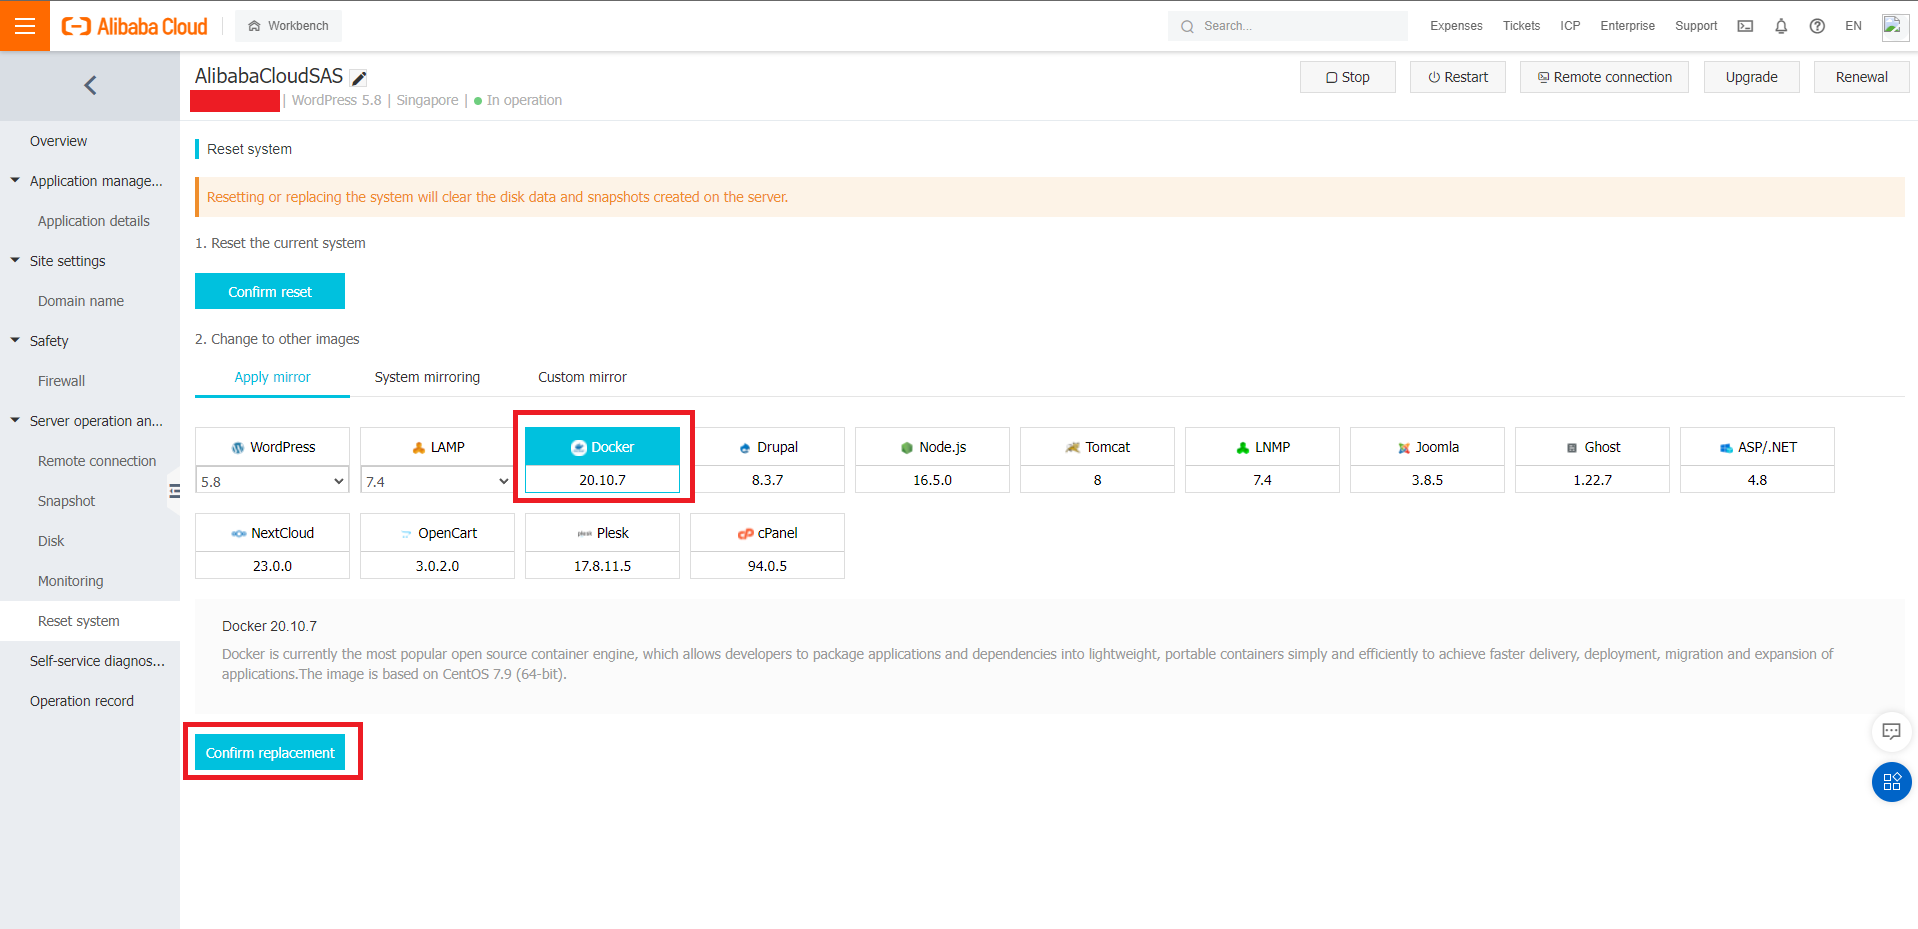
Task: Switch language using EN selector
Action: coord(1853,26)
